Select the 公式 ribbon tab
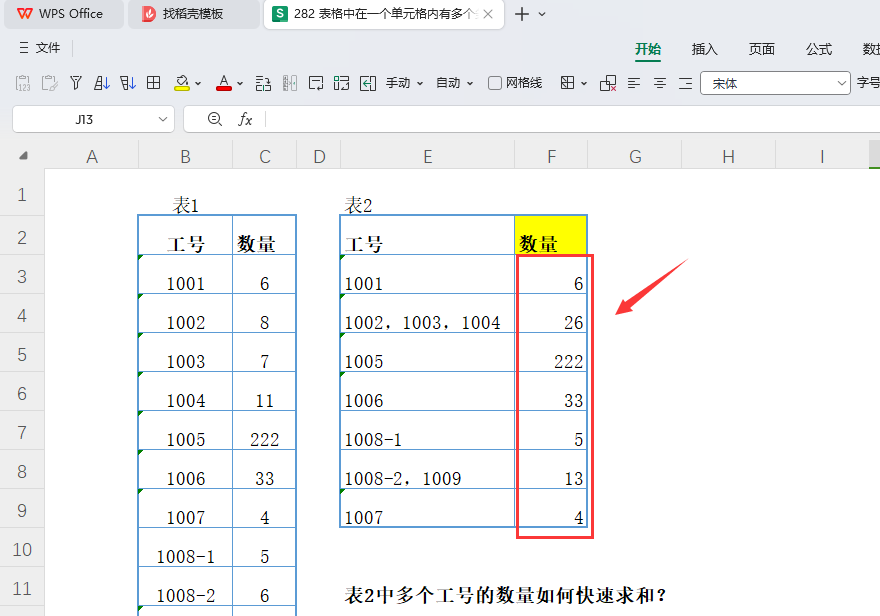Image resolution: width=880 pixels, height=616 pixels. tap(819, 49)
